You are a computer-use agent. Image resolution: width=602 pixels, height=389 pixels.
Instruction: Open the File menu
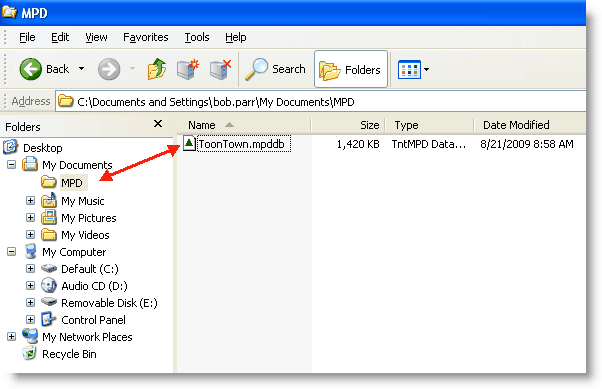coord(27,37)
